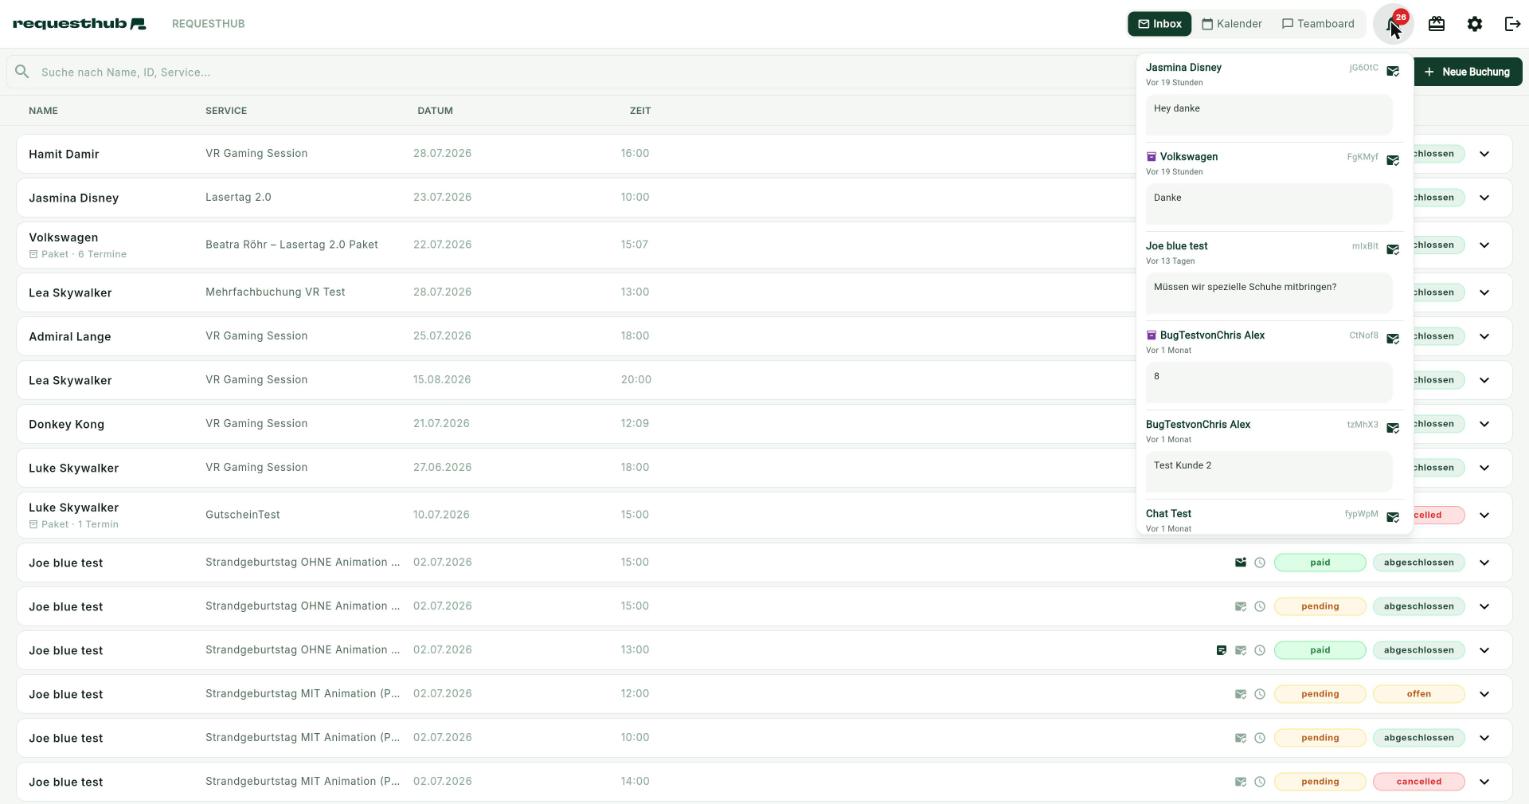Click clock icon in 12:00 Joe blue test row
Image resolution: width=1529 pixels, height=804 pixels.
pyautogui.click(x=1260, y=694)
